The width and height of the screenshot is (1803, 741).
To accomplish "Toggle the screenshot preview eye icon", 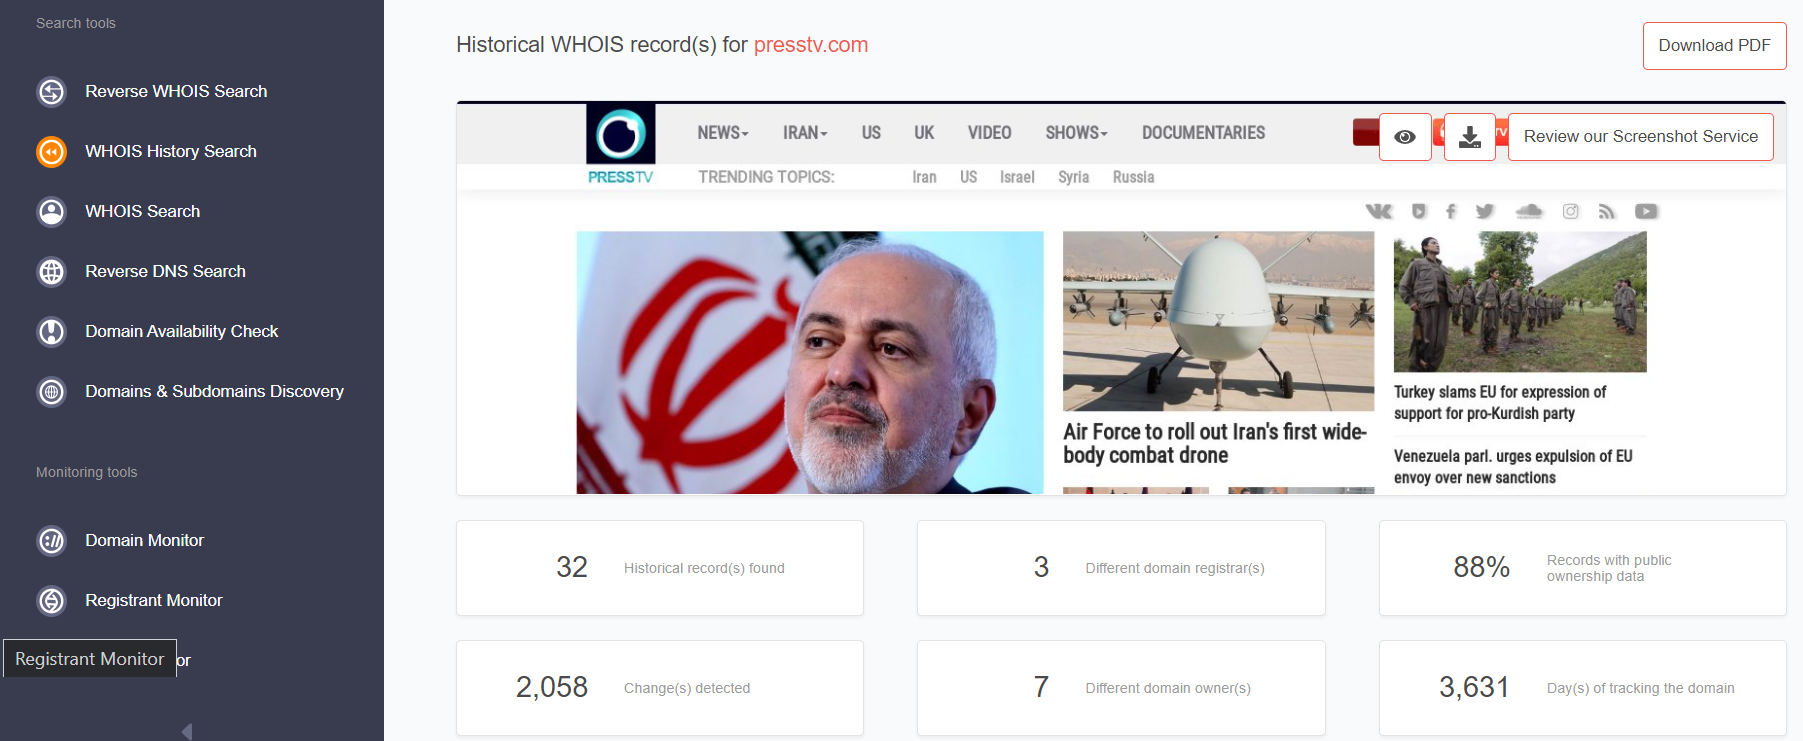I will (x=1405, y=137).
